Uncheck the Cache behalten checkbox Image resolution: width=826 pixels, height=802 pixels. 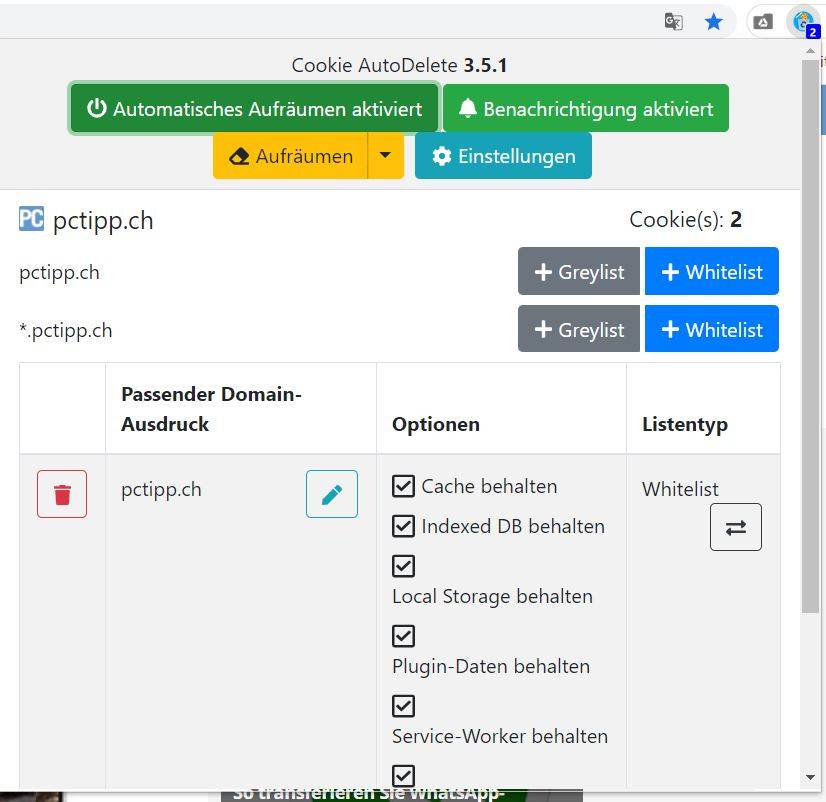click(x=403, y=486)
